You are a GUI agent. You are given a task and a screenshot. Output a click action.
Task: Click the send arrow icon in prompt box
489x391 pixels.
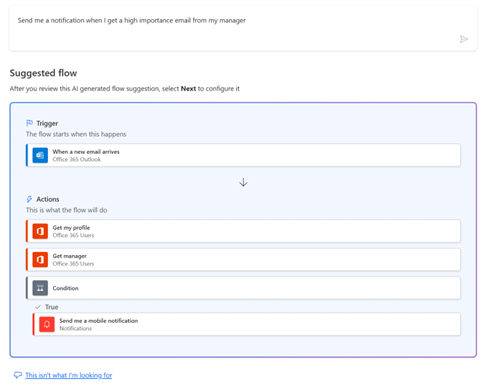click(x=464, y=39)
